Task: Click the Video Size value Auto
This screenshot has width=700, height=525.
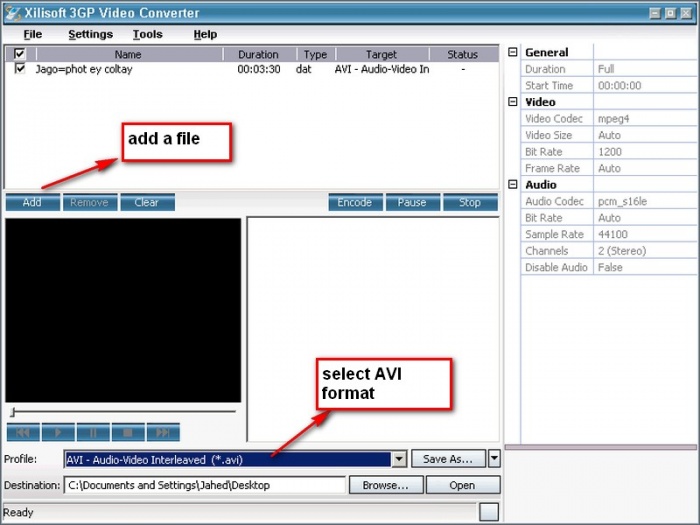Action: point(609,135)
